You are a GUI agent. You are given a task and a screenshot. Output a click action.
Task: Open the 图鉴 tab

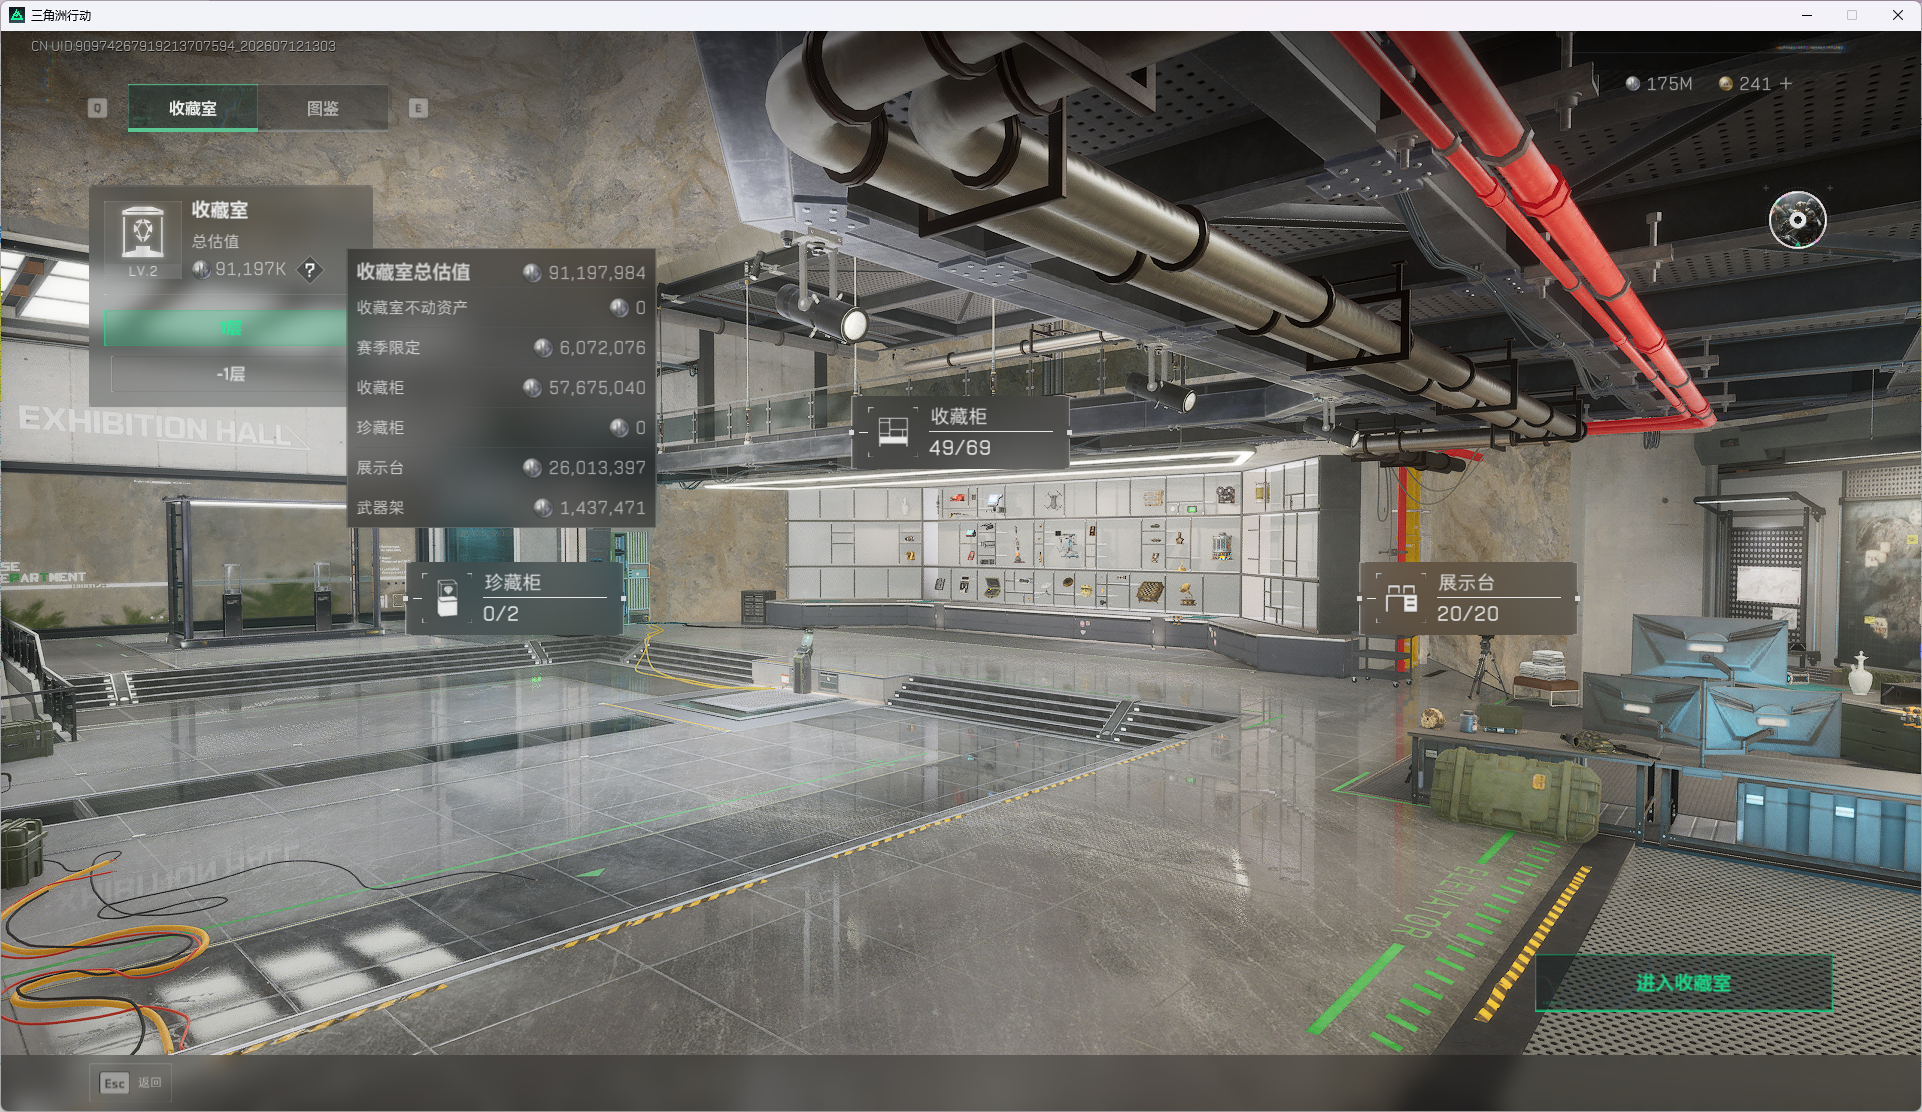(323, 108)
